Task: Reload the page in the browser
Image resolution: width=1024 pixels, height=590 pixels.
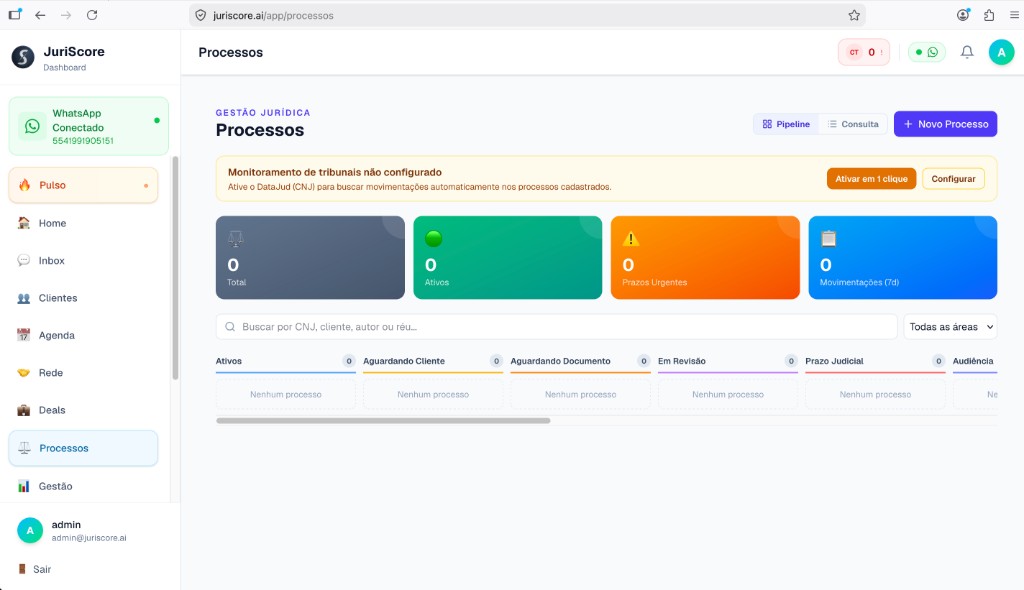Action: [92, 15]
